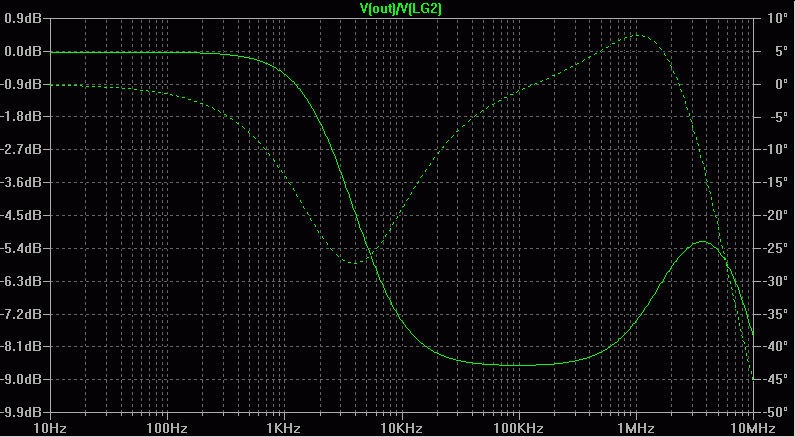
Task: Click the 10KHz frequency axis label
Action: tap(401, 428)
